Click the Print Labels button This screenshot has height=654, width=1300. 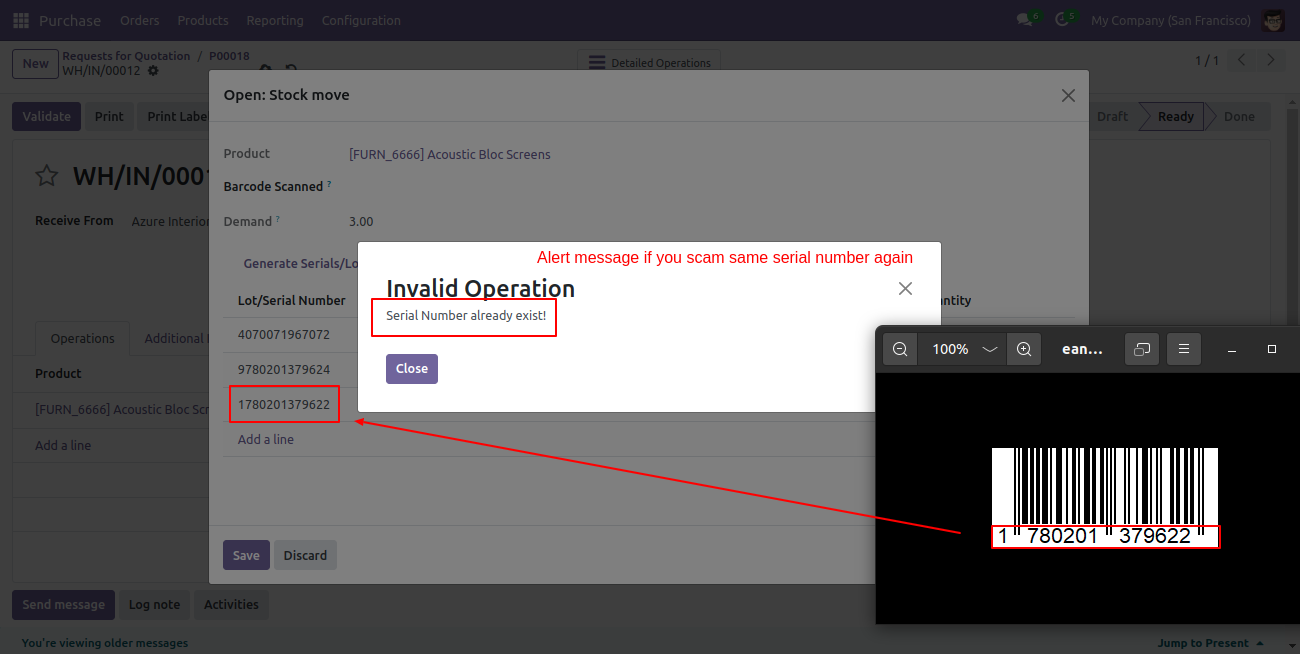[x=174, y=116]
